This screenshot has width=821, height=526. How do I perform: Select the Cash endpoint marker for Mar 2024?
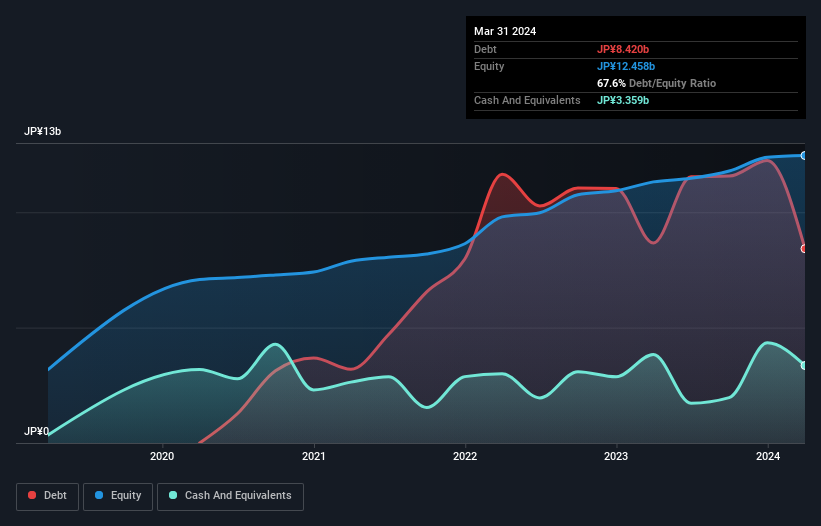coord(804,365)
